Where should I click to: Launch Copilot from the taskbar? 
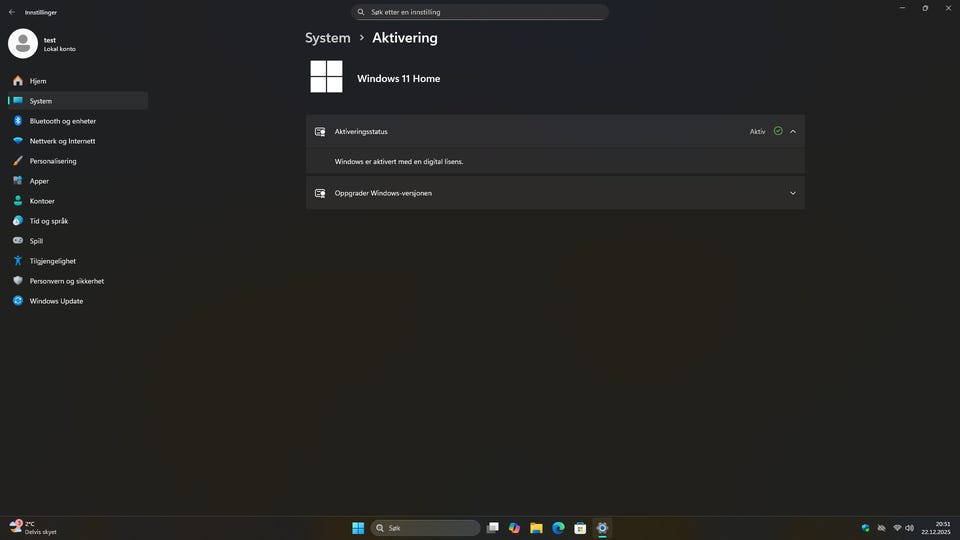[x=514, y=528]
